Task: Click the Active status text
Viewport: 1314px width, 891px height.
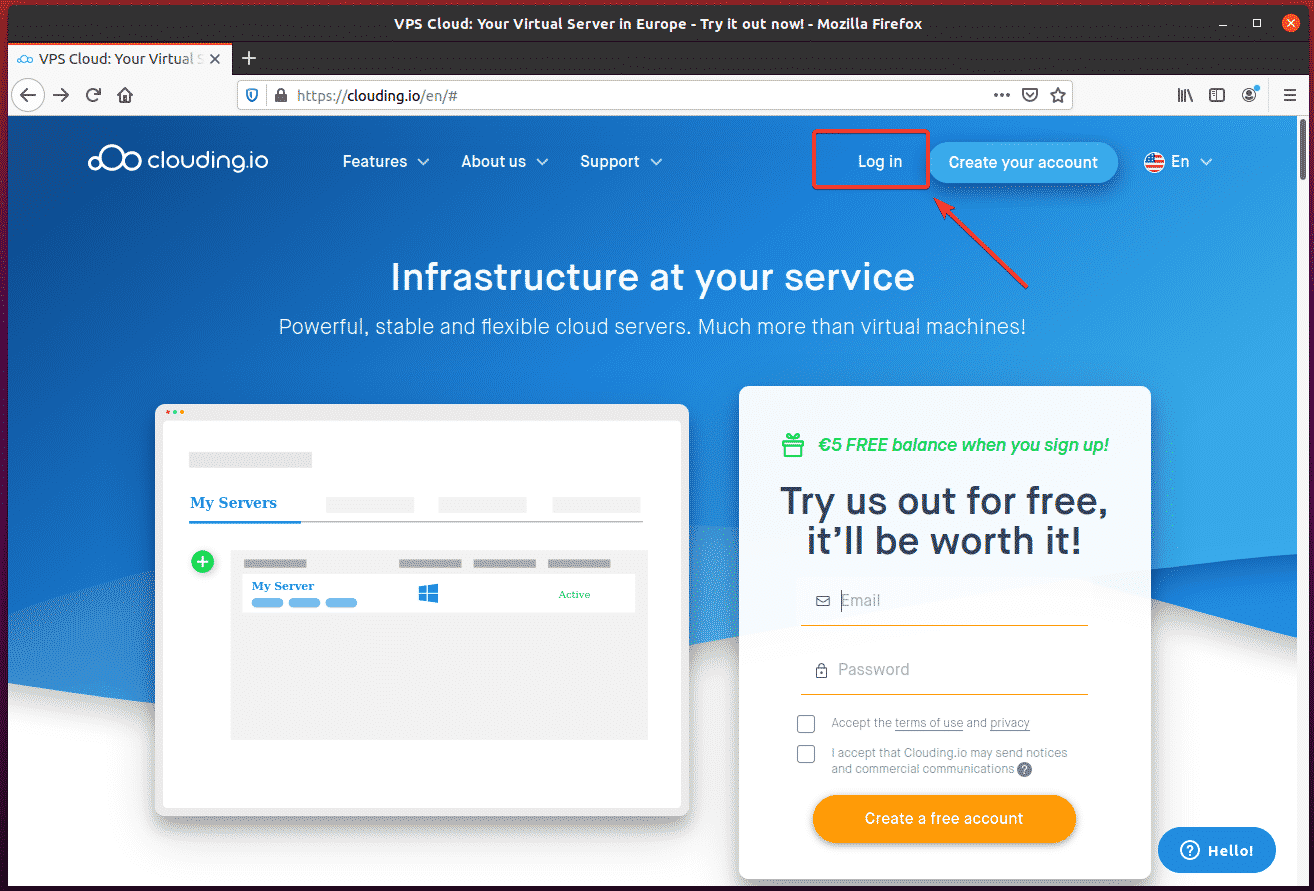Action: (574, 595)
